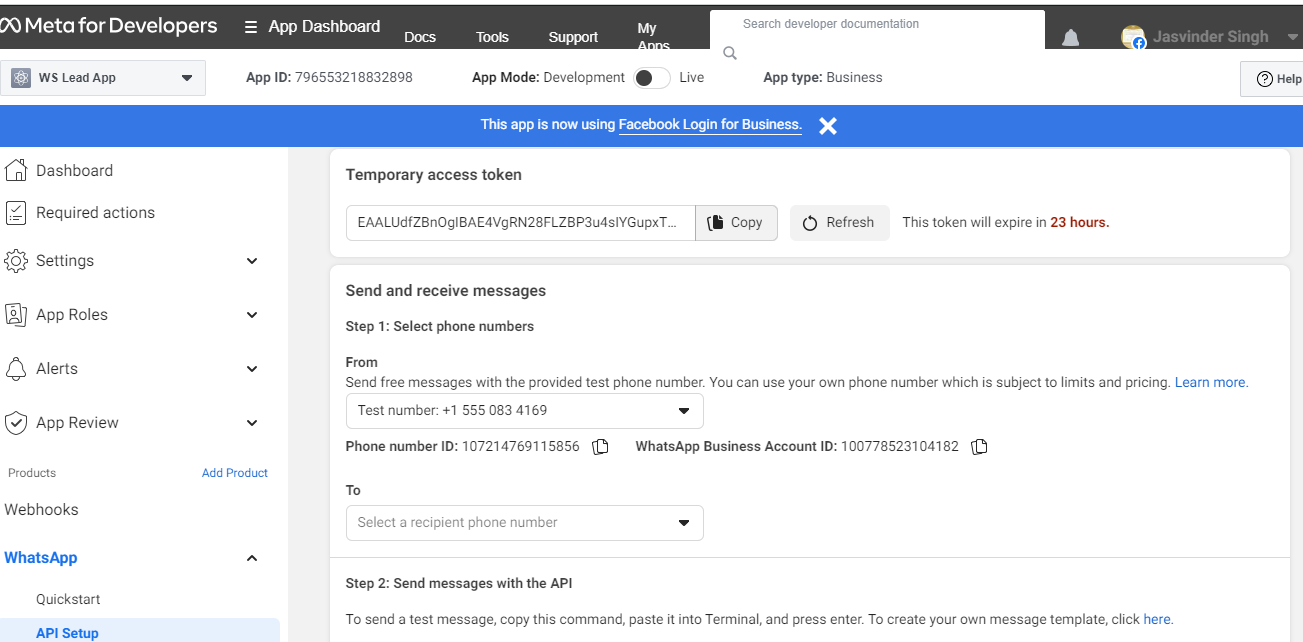Click the Meta for Developers logo
The height and width of the screenshot is (642, 1303).
click(109, 26)
